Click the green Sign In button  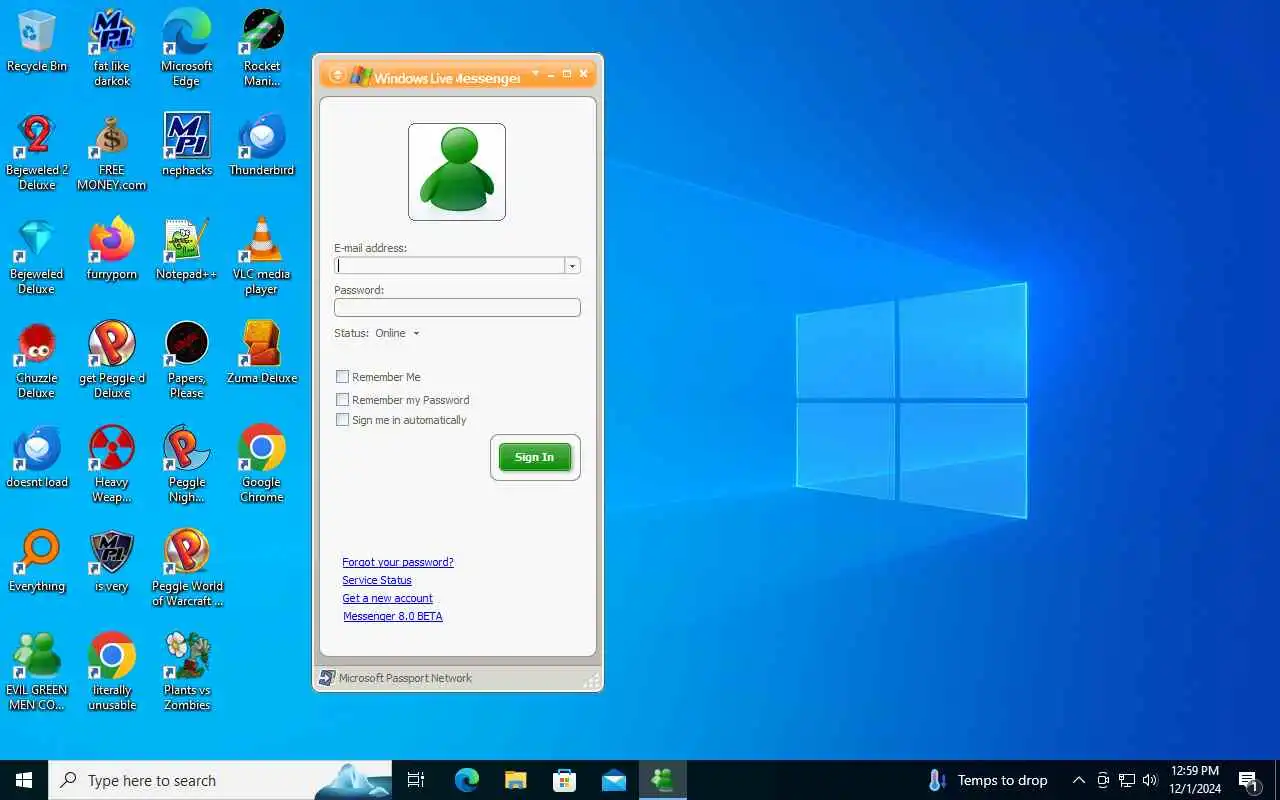click(535, 457)
